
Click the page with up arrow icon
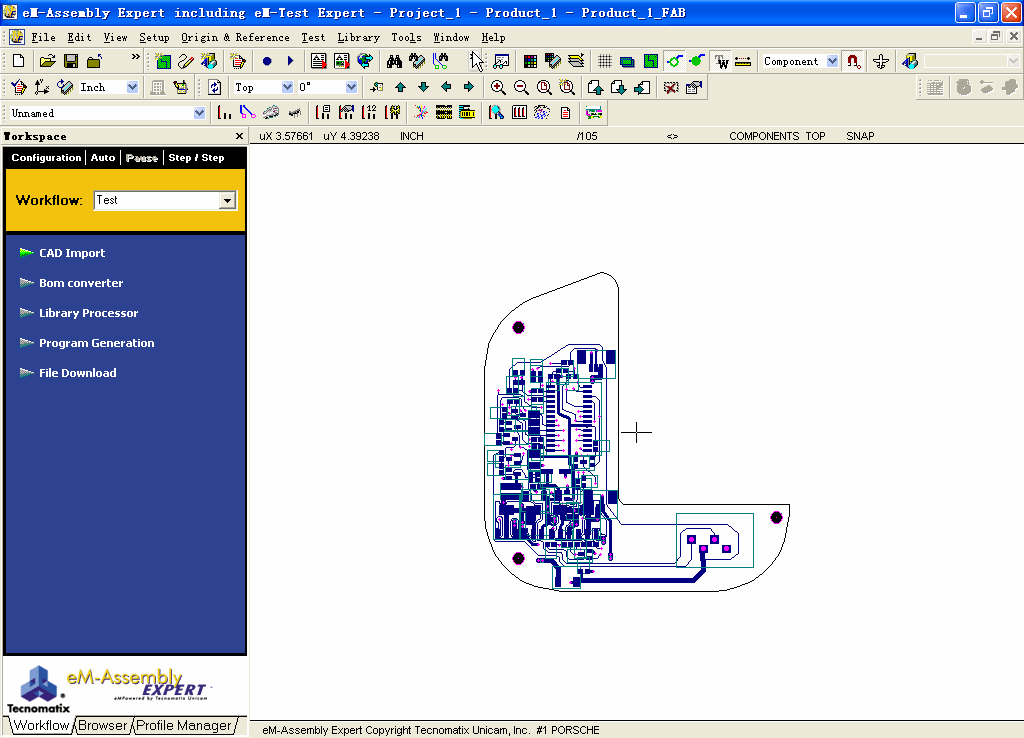click(595, 87)
